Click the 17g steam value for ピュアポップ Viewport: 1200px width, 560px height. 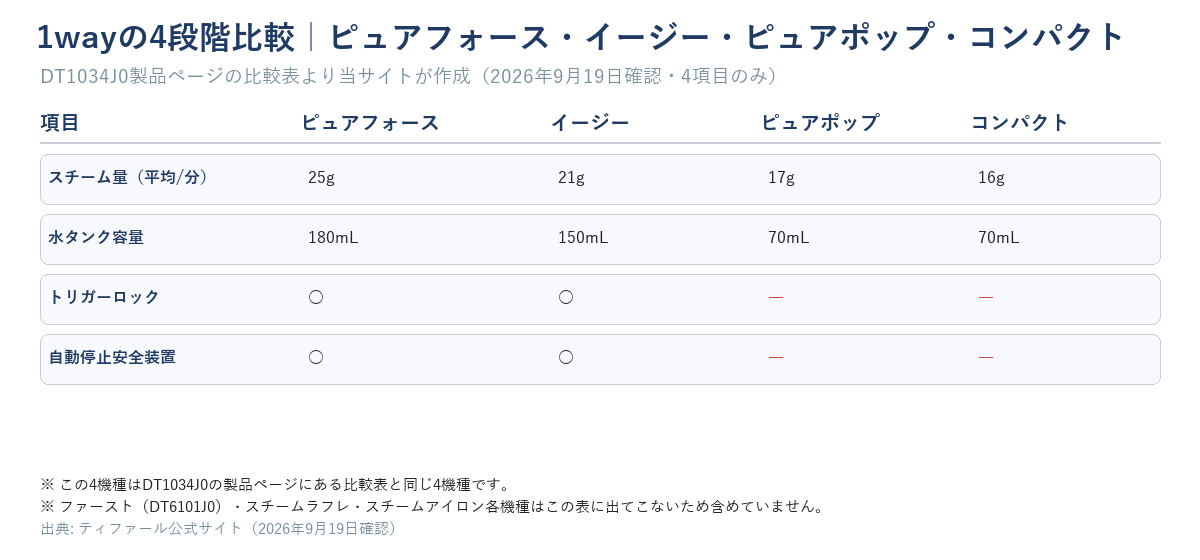(781, 178)
